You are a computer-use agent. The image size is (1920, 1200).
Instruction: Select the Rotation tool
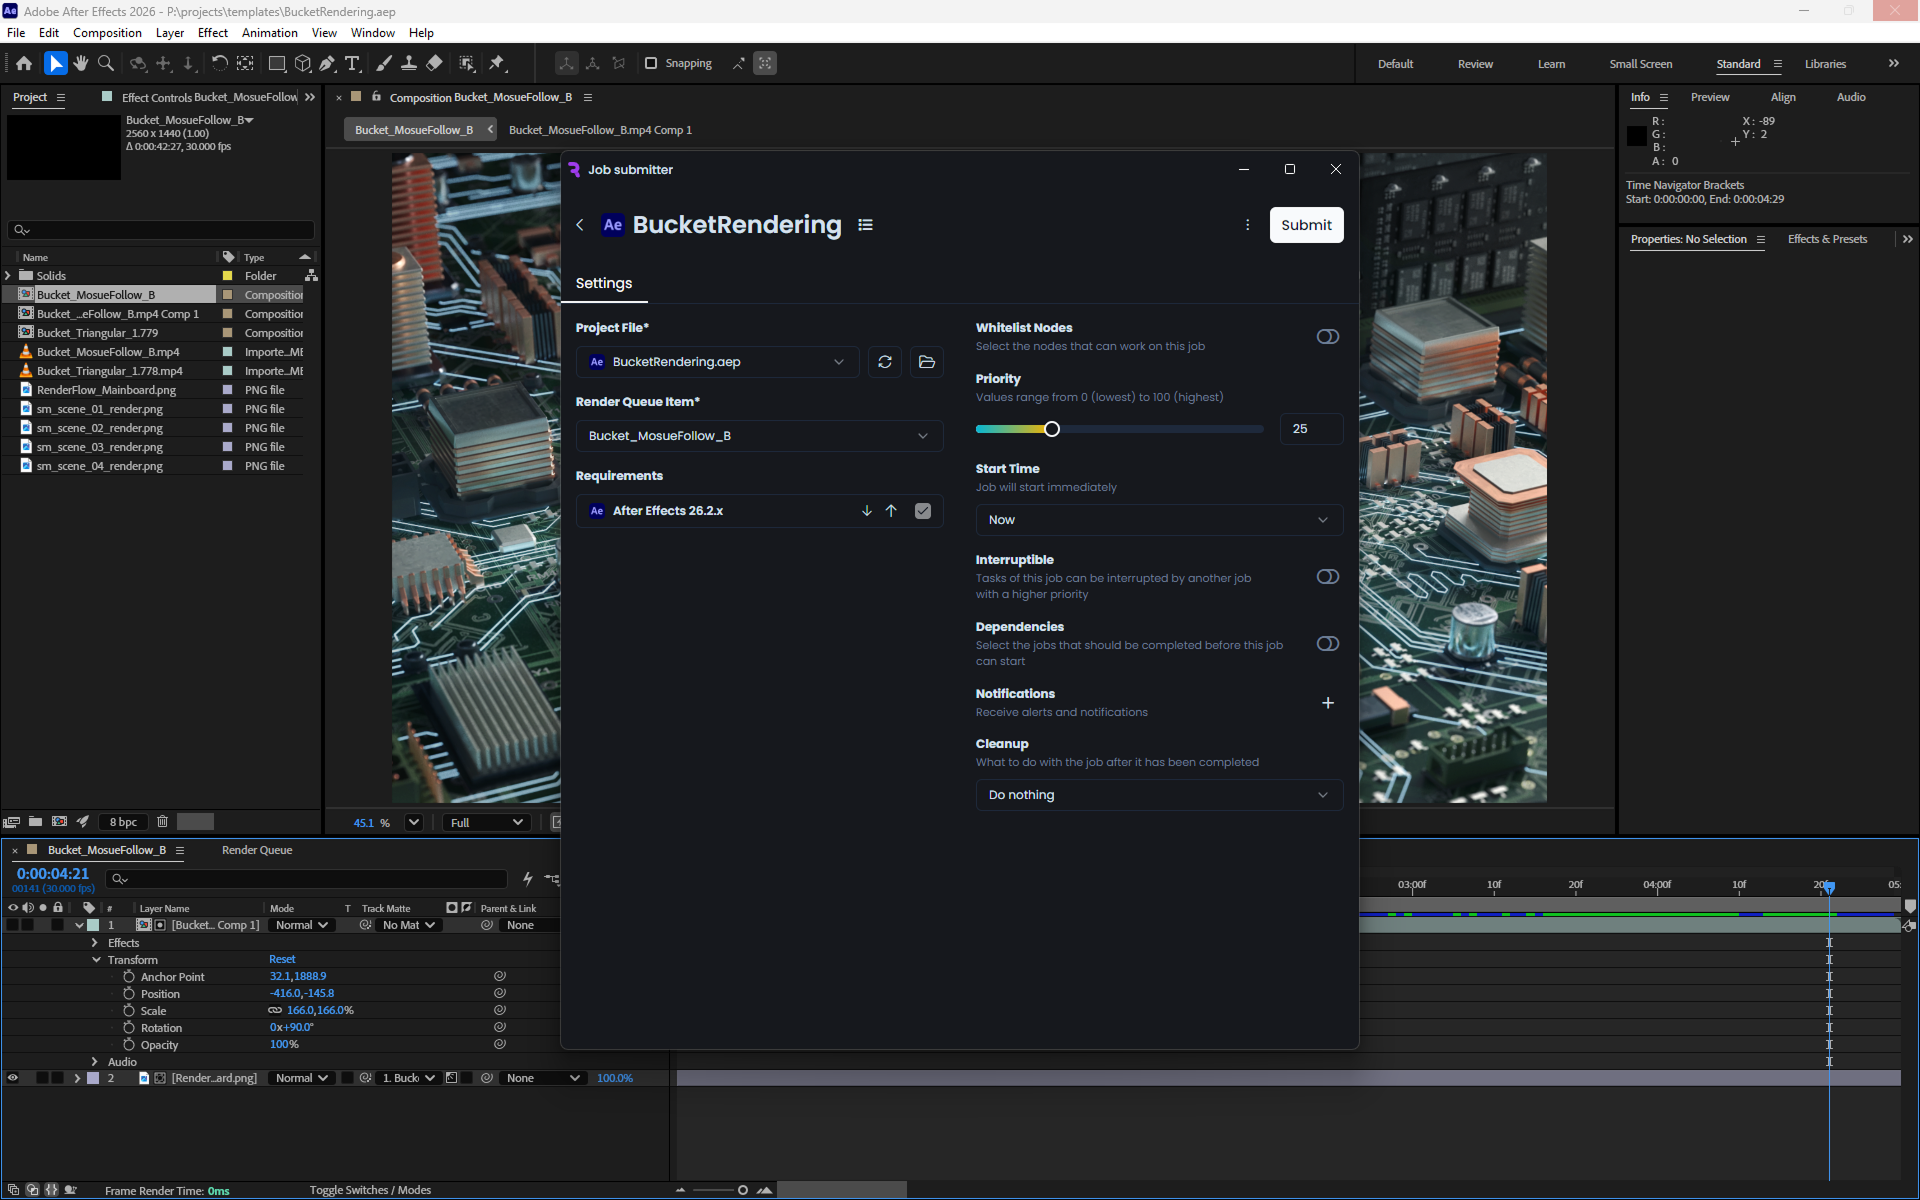pos(219,63)
